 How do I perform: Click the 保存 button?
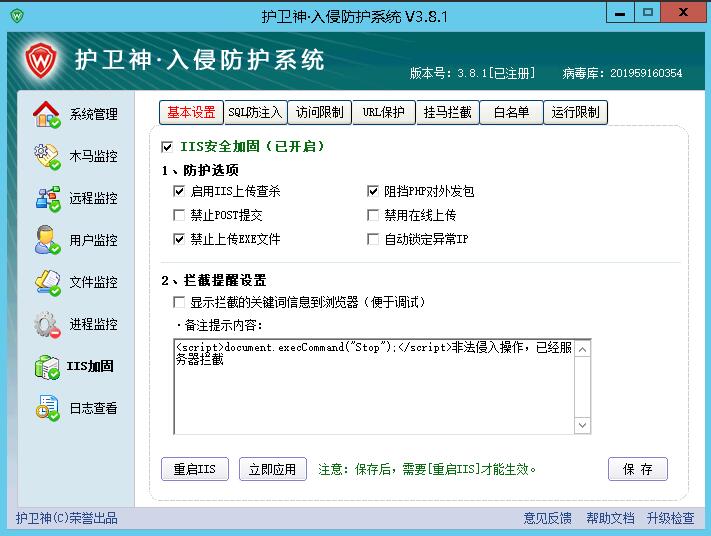click(x=638, y=469)
